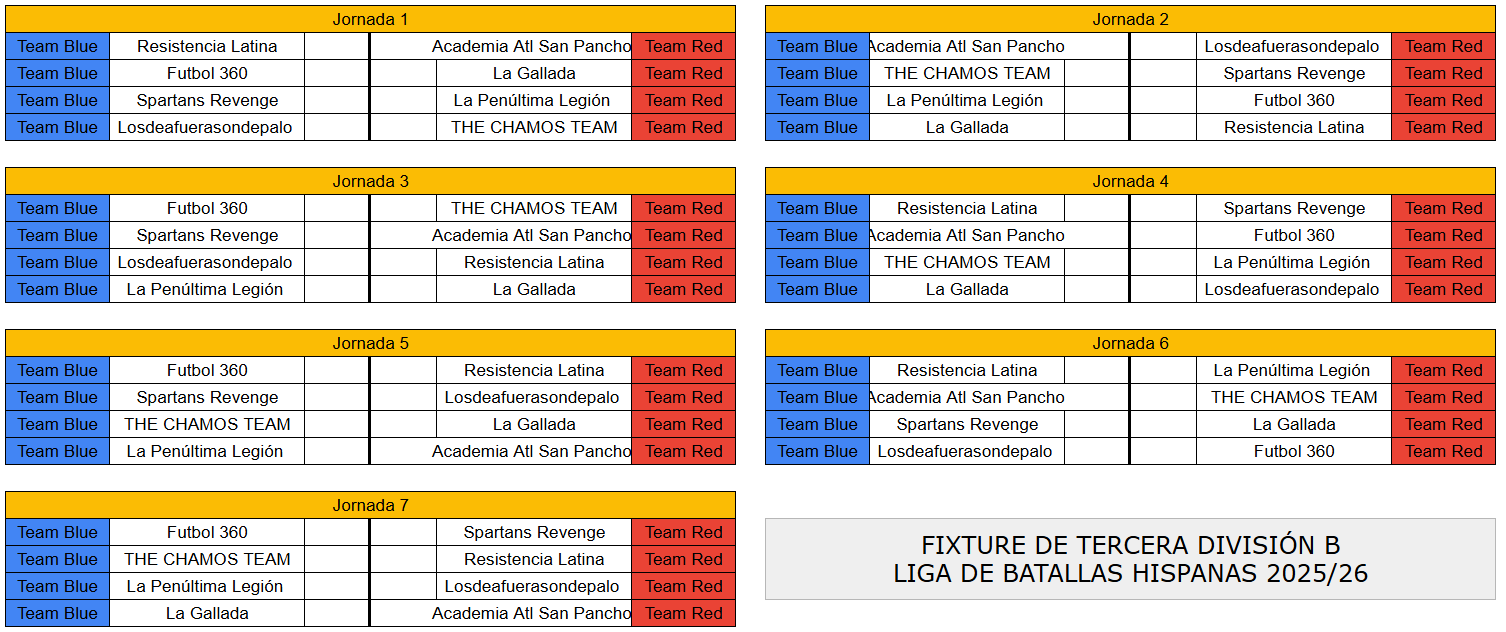Click the Jornada 1 header
Screen dimensions: 1506x632
coord(370,19)
